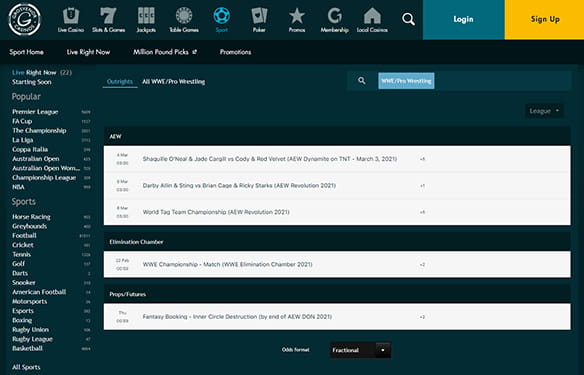The width and height of the screenshot is (584, 375).
Task: Select Championship League in sidebar
Action: pos(44,178)
